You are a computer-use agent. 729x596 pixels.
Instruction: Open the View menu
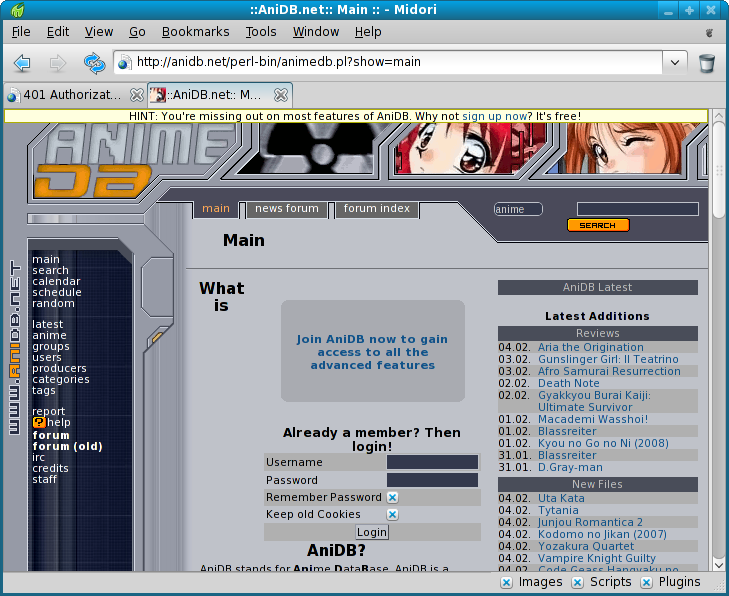click(x=99, y=32)
